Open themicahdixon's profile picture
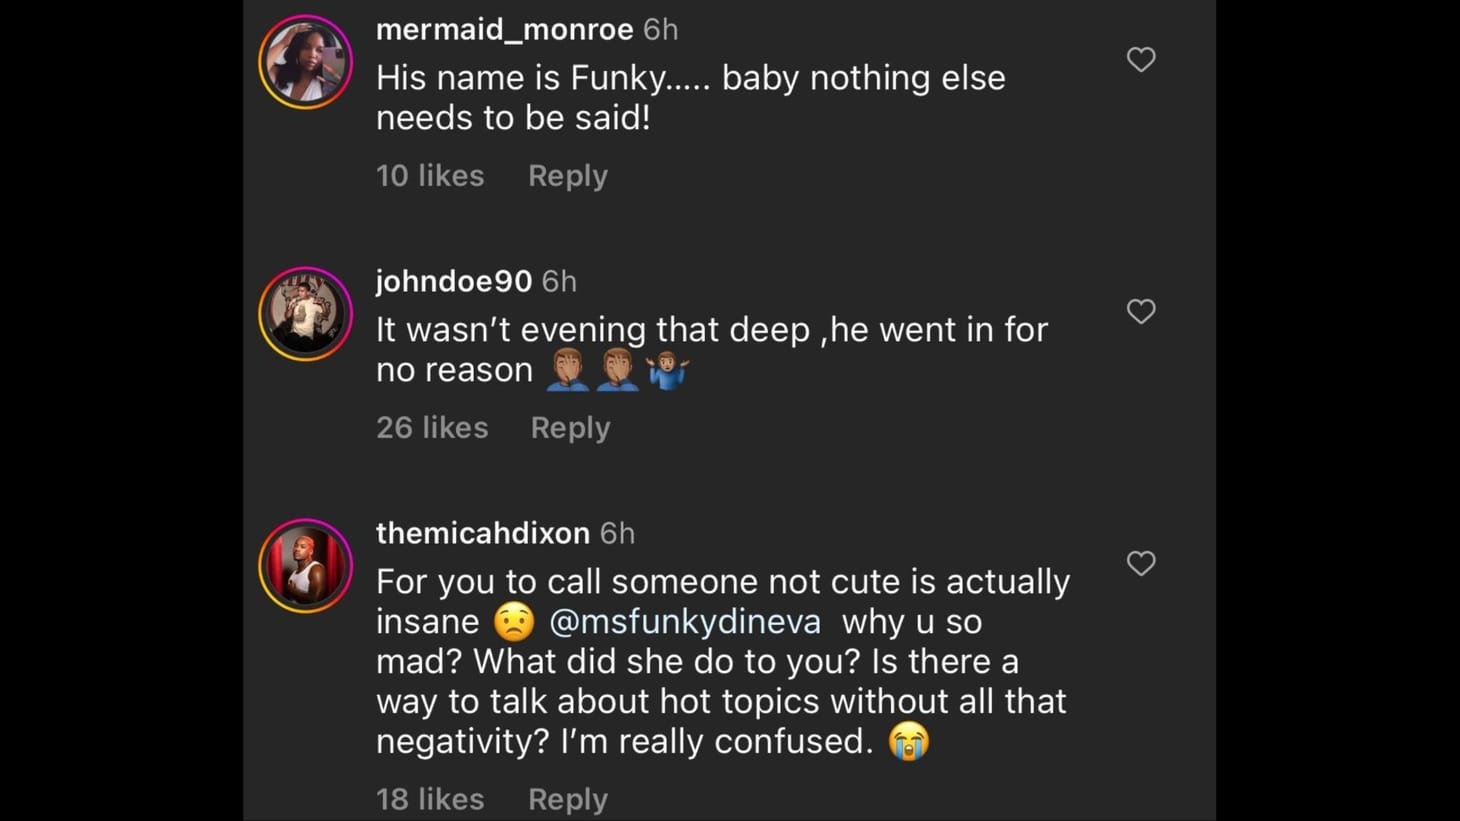1460x821 pixels. pos(306,565)
